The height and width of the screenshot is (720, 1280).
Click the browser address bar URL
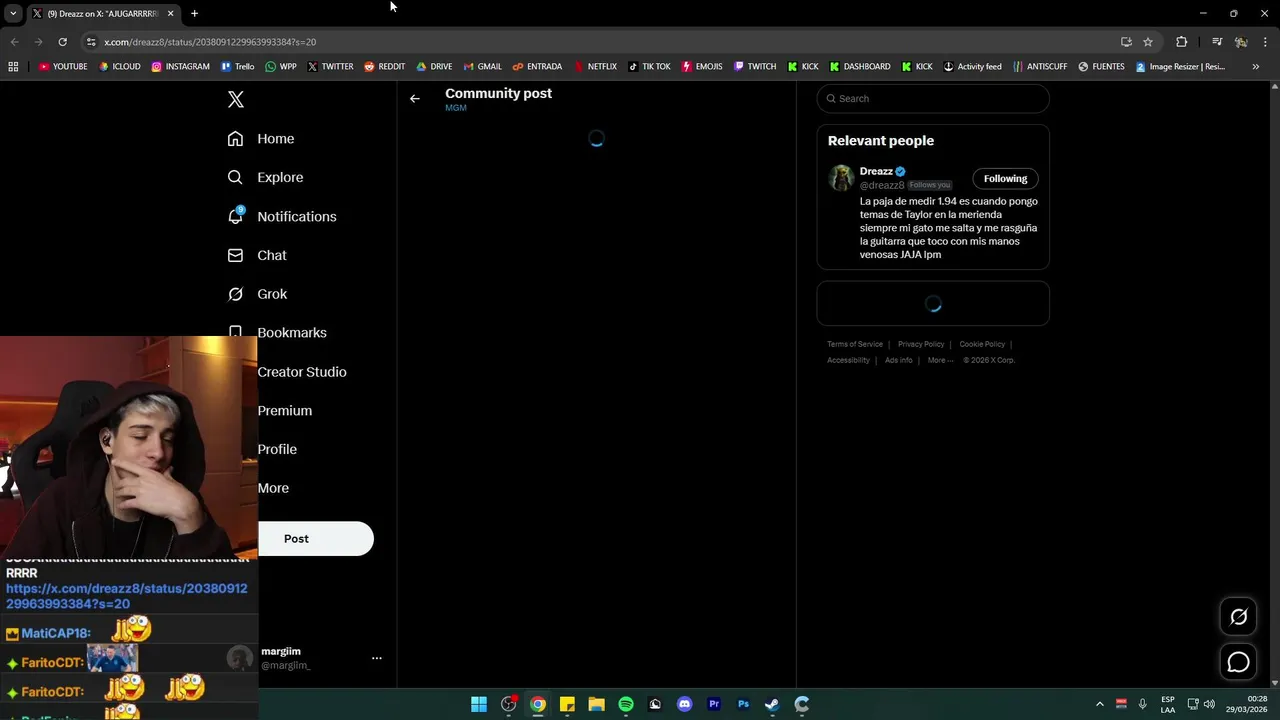pyautogui.click(x=210, y=42)
